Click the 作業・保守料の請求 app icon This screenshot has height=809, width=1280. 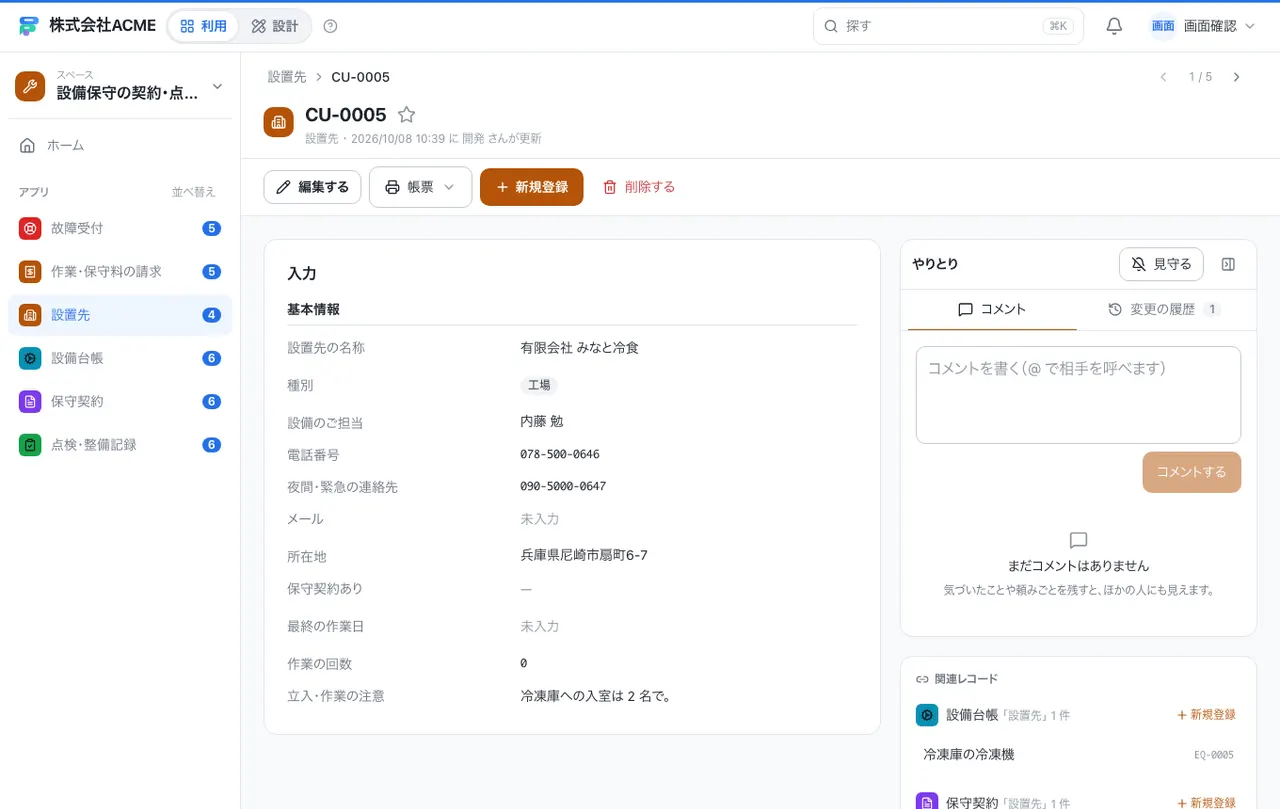(x=30, y=271)
